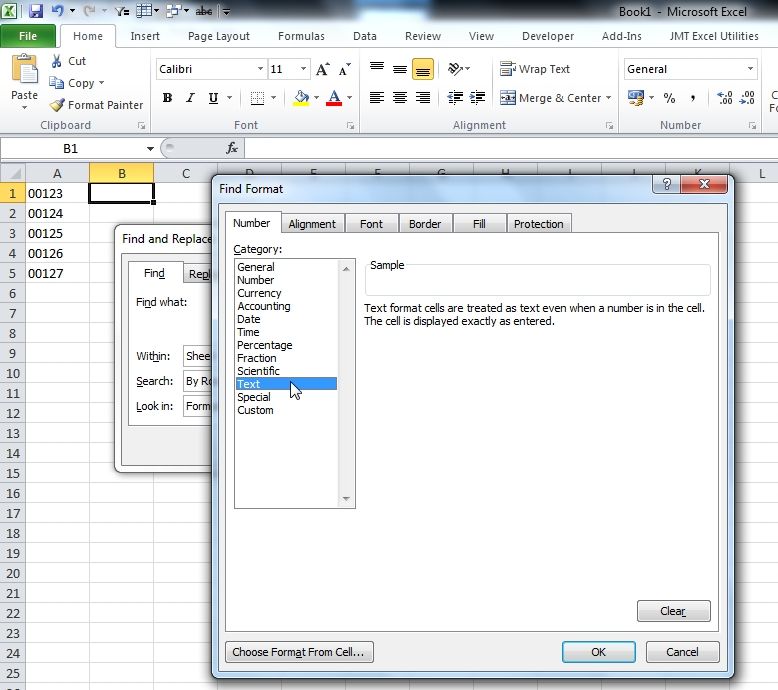Toggle Underline formatting

pyautogui.click(x=214, y=98)
